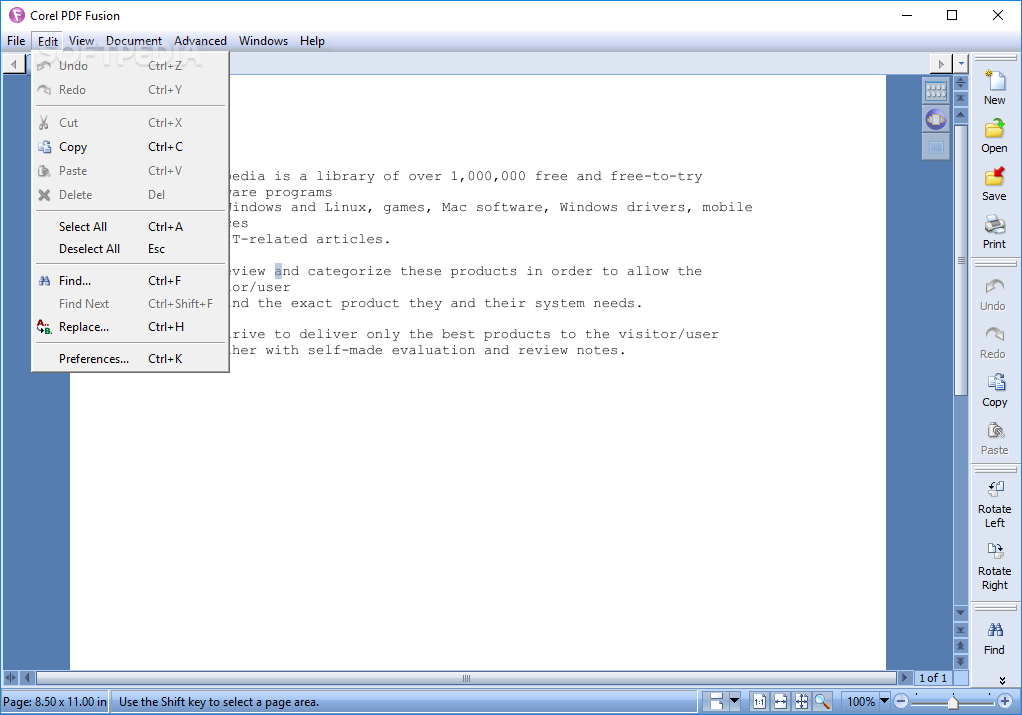1022x715 pixels.
Task: Click the New document icon
Action: coord(995,81)
